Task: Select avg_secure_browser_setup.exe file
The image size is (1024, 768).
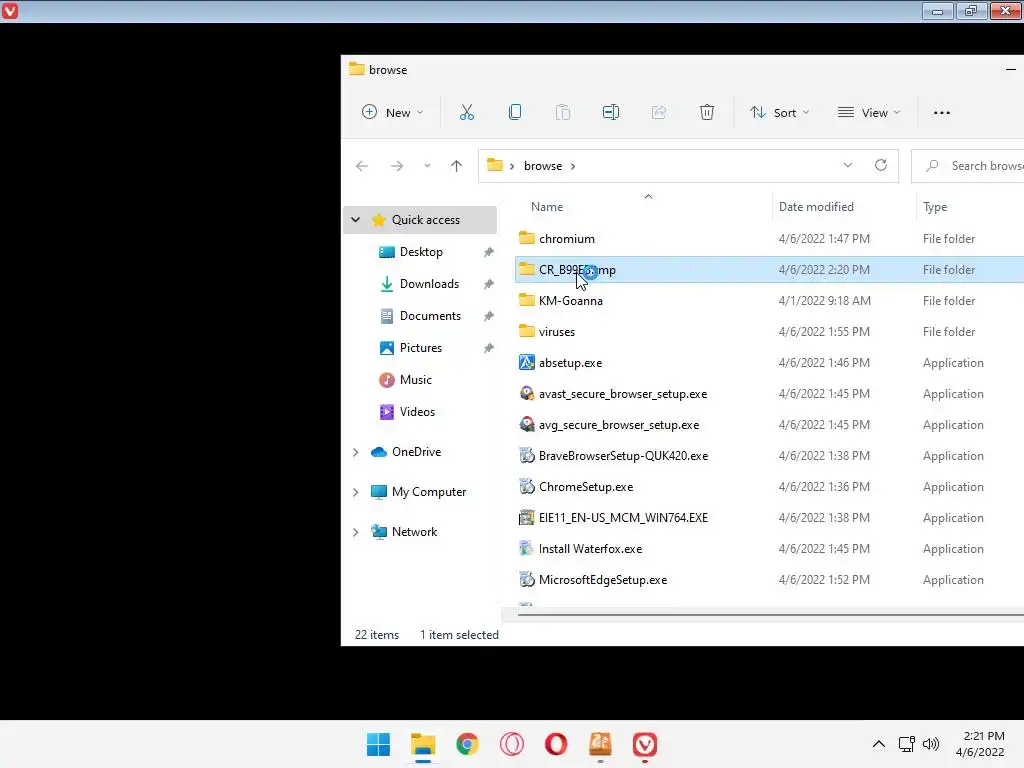Action: (x=618, y=424)
